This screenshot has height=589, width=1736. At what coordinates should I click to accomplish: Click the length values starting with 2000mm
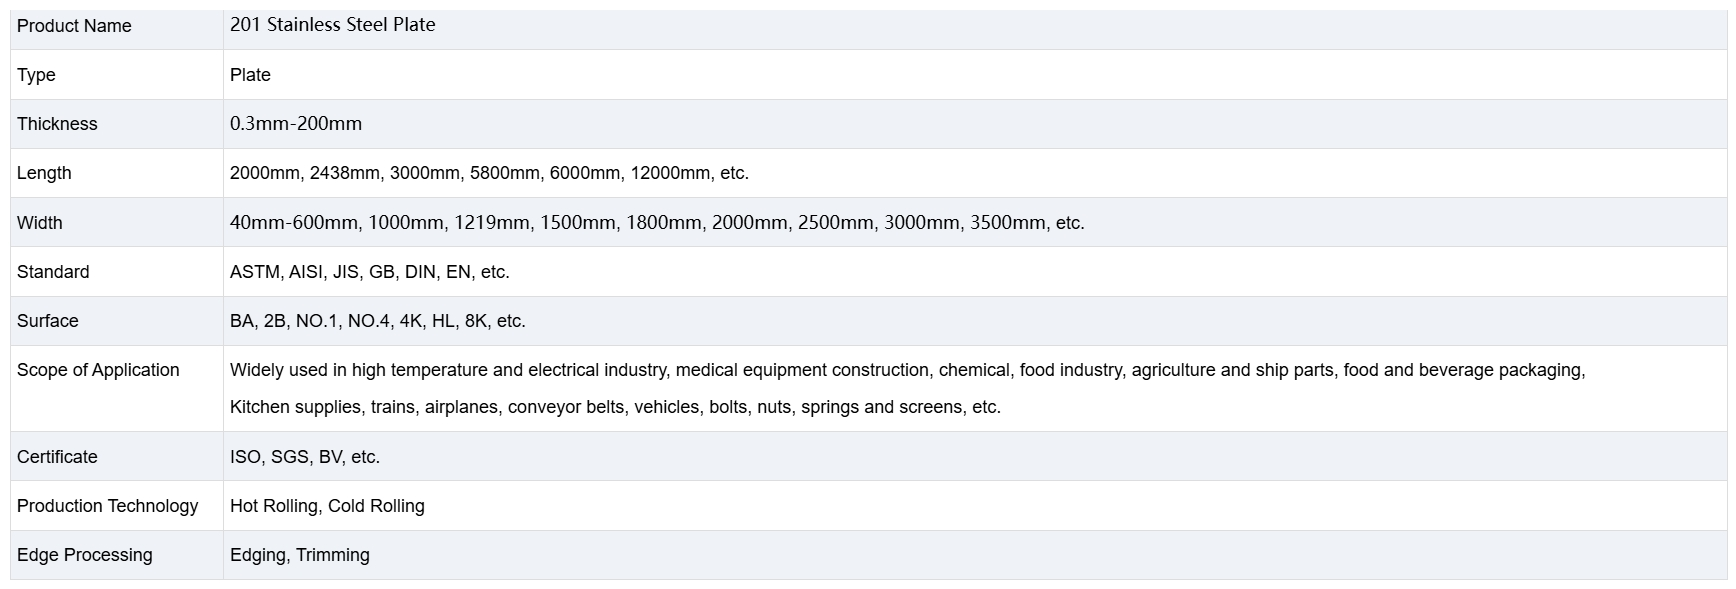click(x=489, y=173)
